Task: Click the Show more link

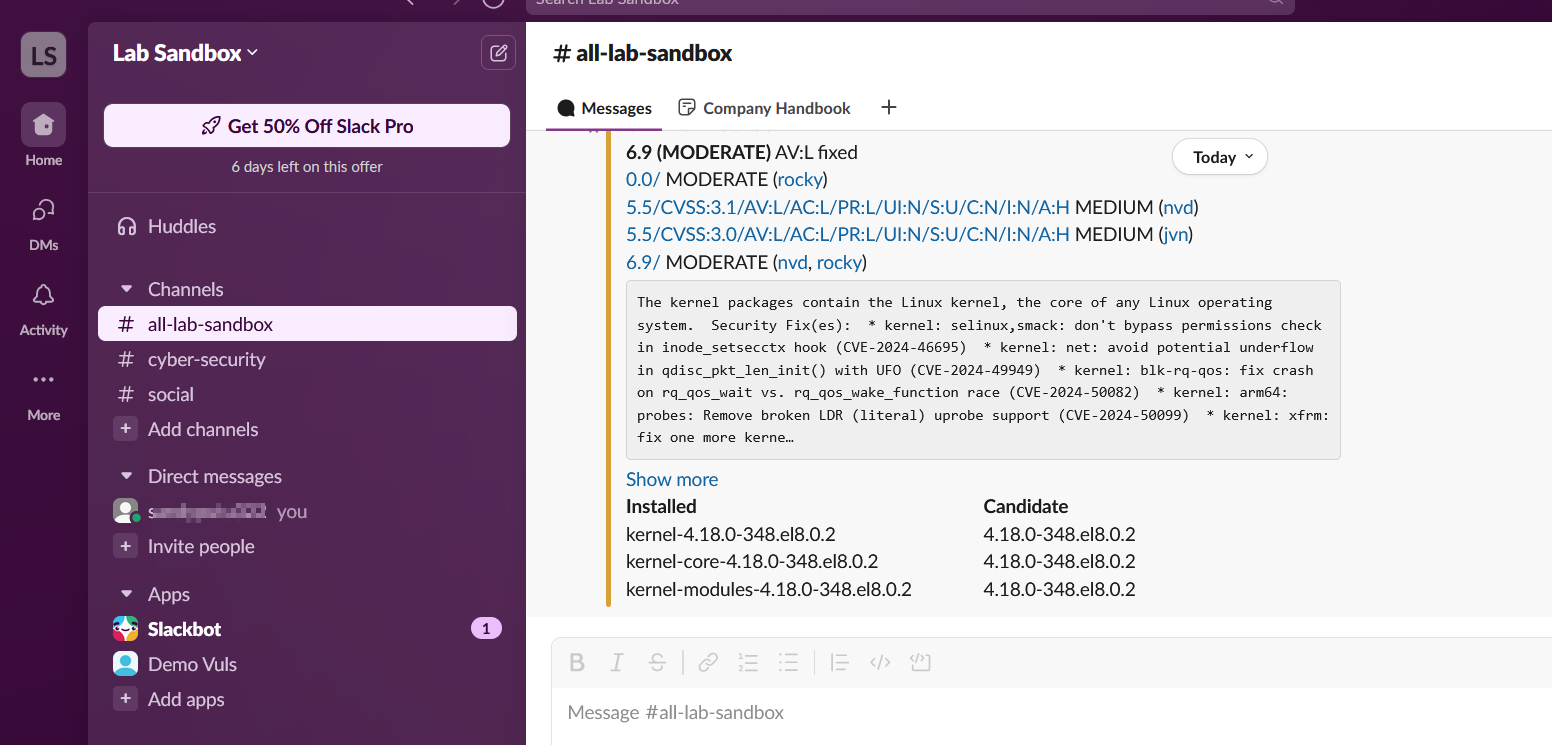Action: pos(672,479)
